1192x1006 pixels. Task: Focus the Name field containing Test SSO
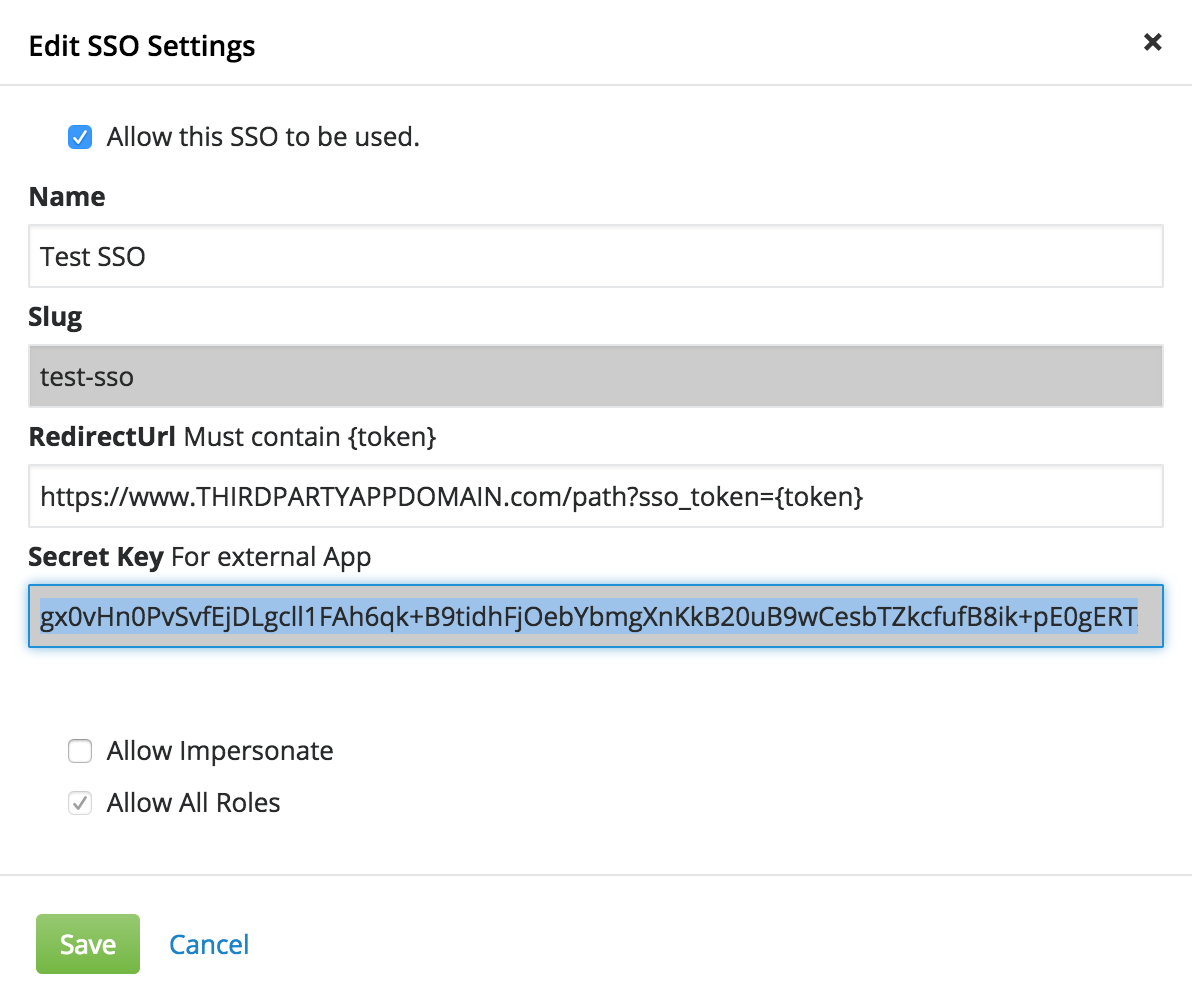click(595, 257)
